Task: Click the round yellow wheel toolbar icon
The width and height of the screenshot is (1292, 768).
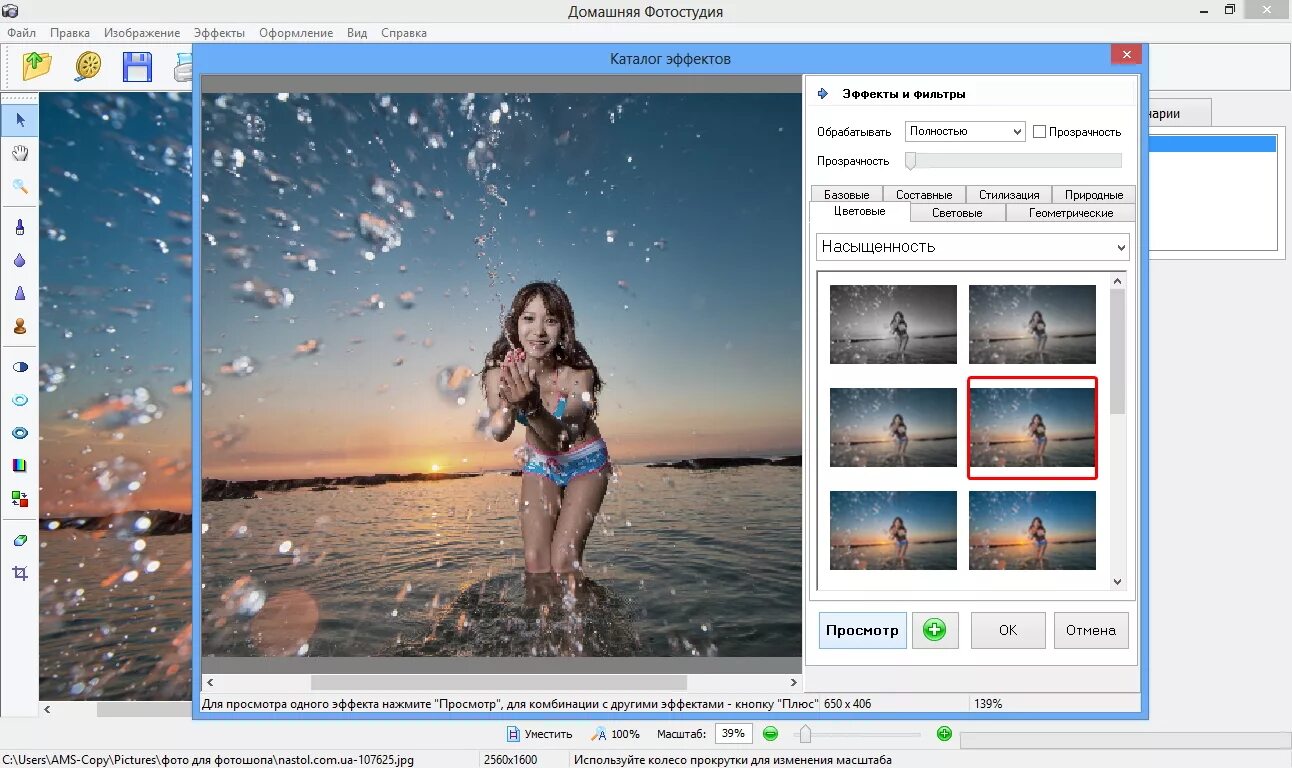Action: point(89,66)
